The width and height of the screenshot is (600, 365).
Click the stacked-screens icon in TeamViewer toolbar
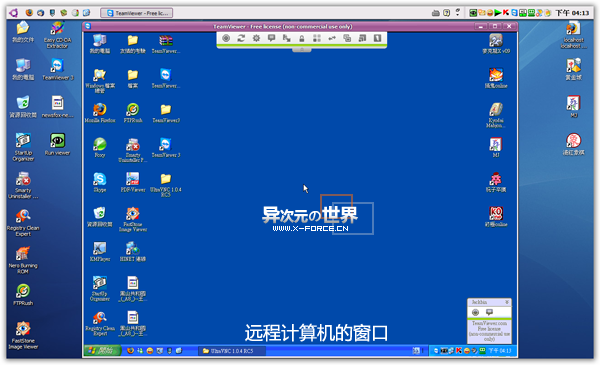pyautogui.click(x=362, y=38)
